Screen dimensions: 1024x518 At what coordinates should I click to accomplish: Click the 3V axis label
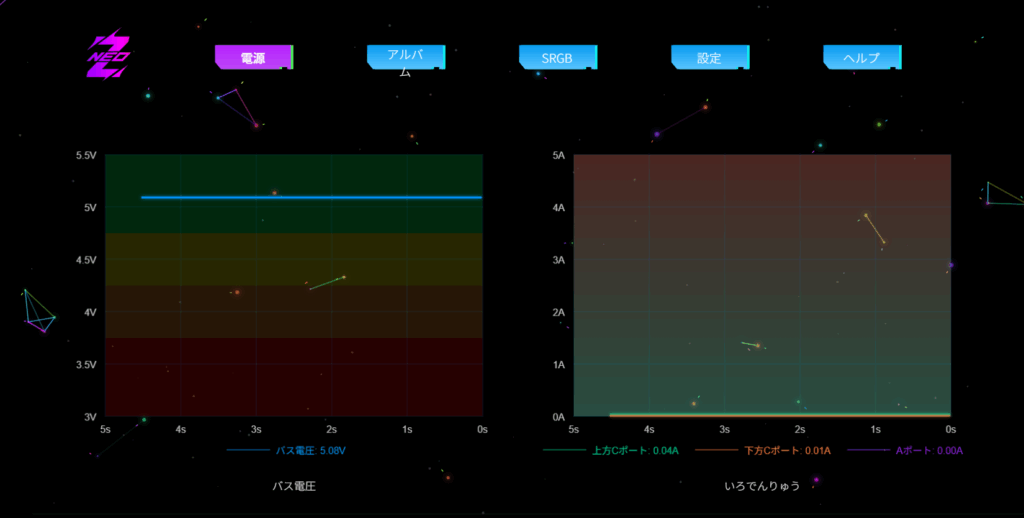(90, 417)
